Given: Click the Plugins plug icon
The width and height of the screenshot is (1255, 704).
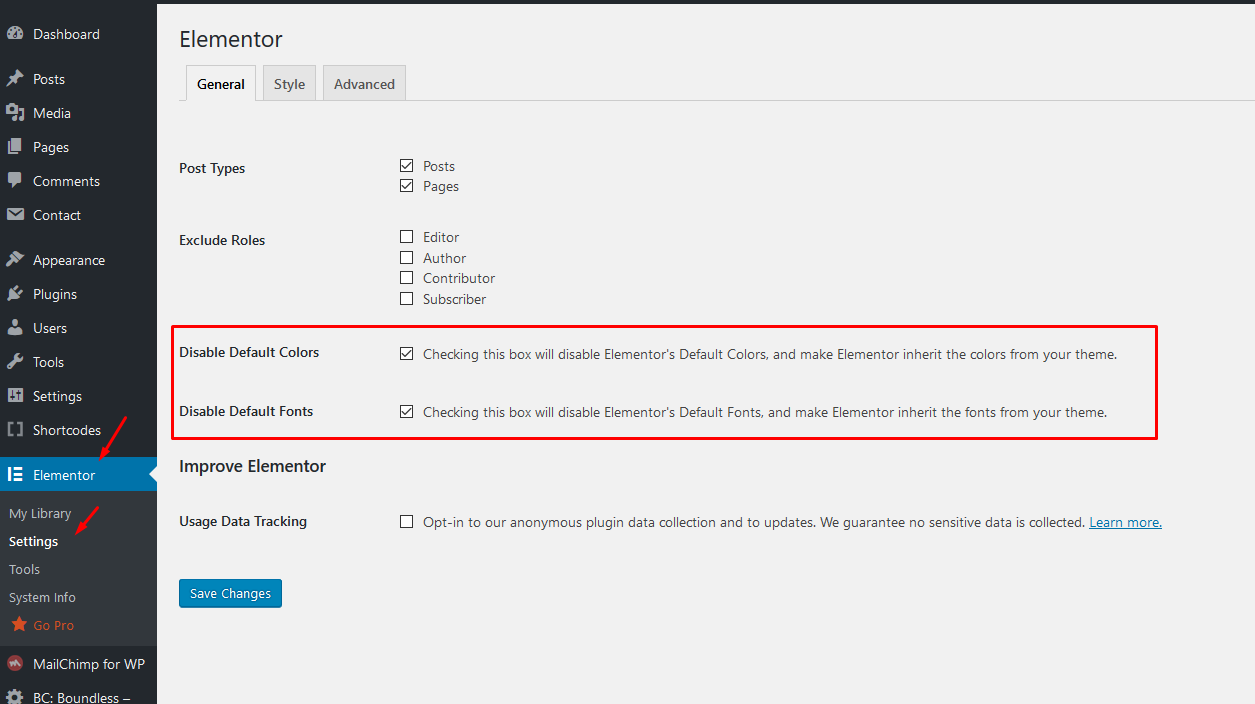Looking at the screenshot, I should pyautogui.click(x=15, y=294).
